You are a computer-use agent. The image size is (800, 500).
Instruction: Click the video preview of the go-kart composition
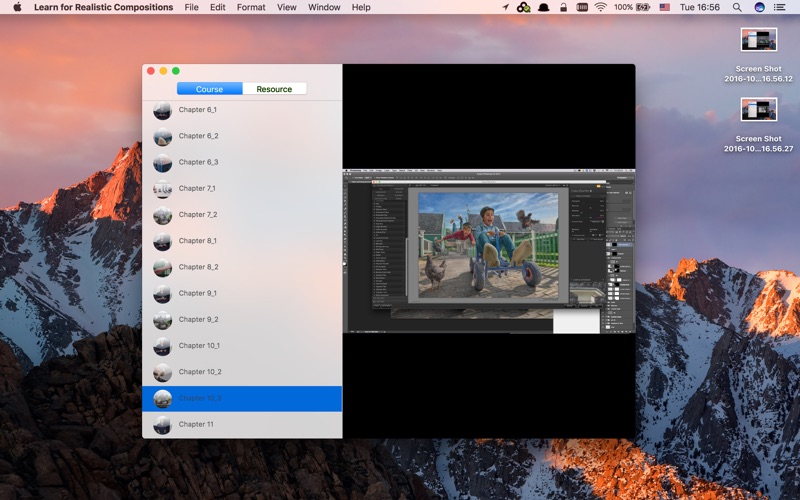pos(489,251)
